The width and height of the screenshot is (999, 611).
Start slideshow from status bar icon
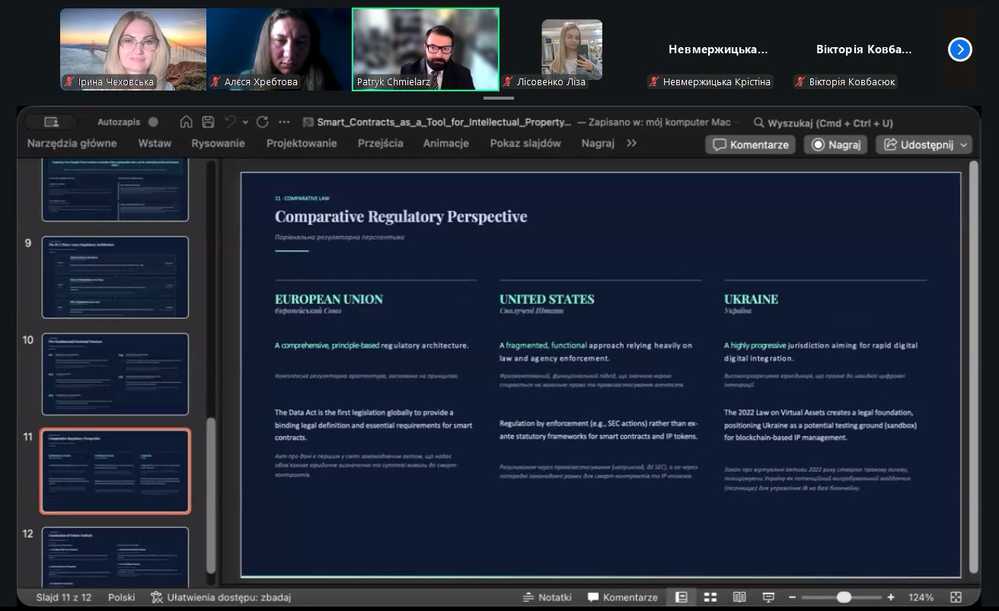[x=768, y=597]
